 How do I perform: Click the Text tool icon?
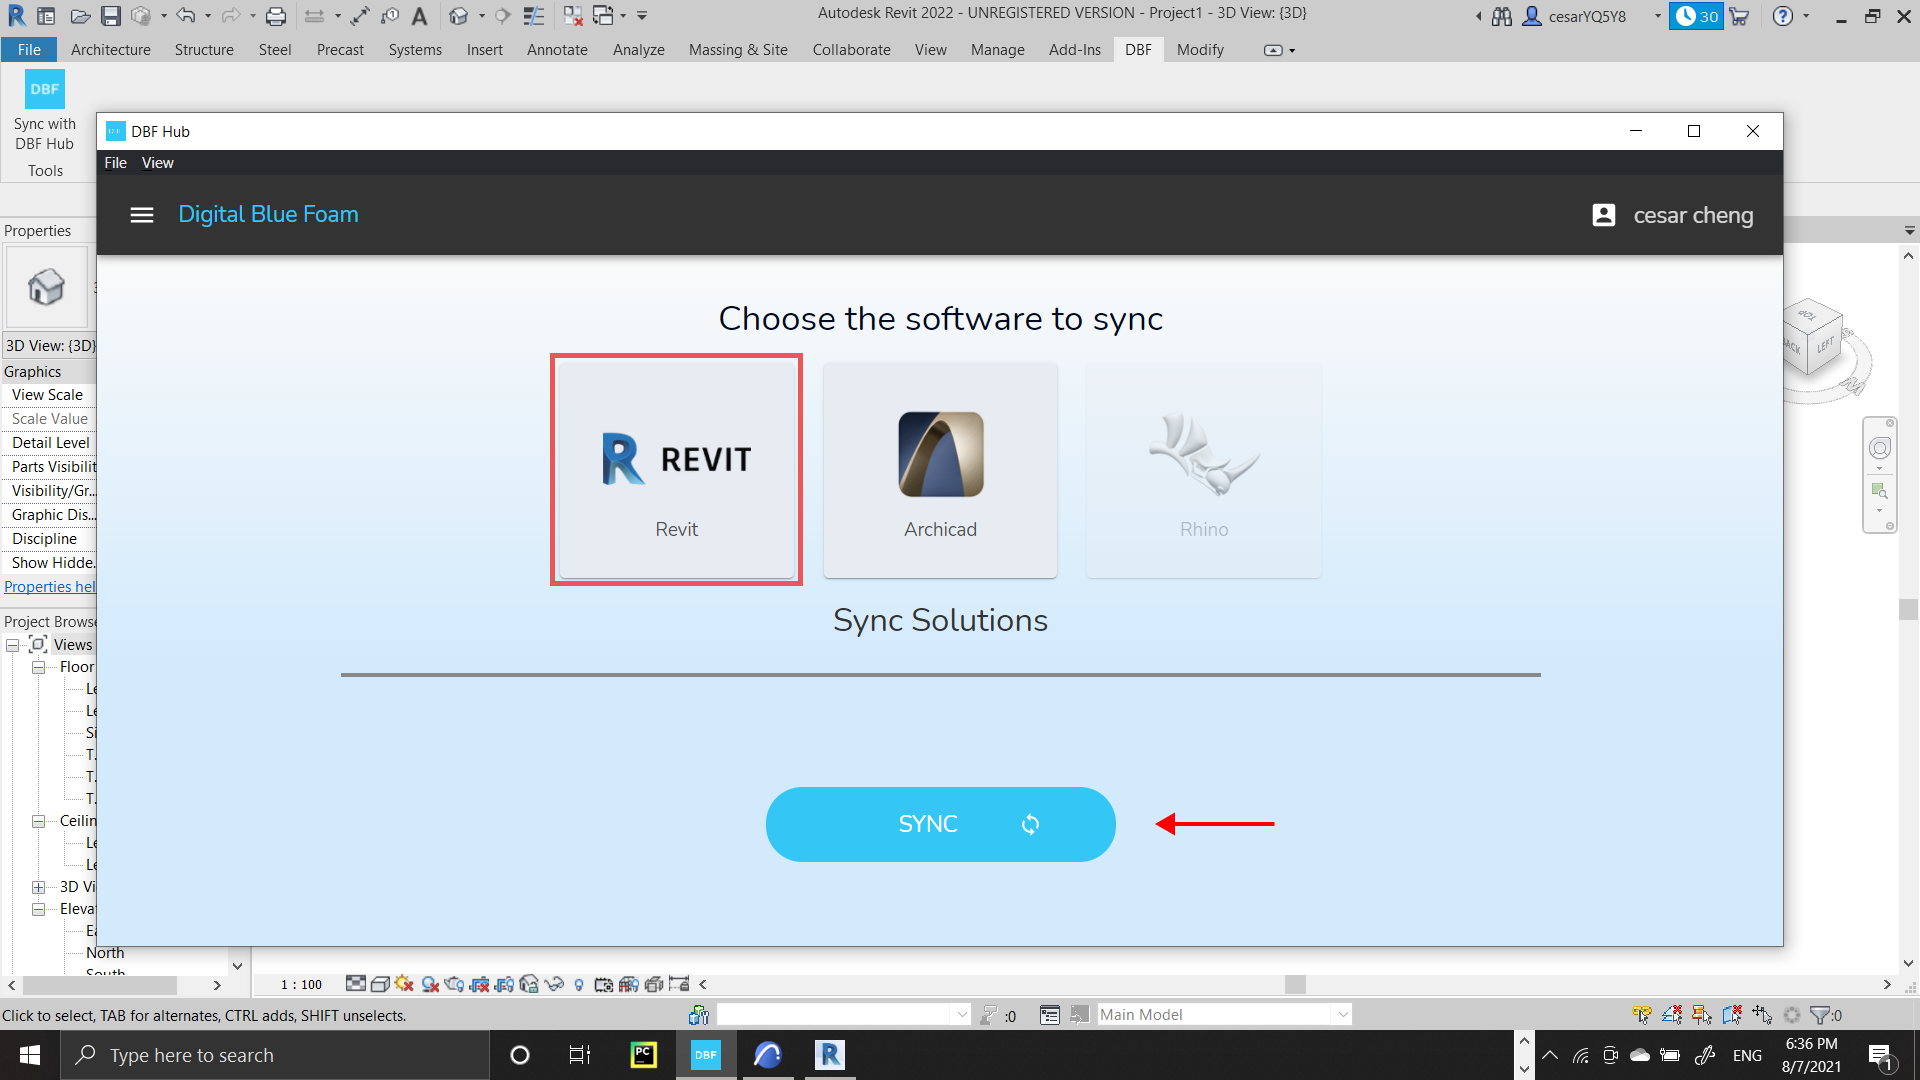click(420, 16)
